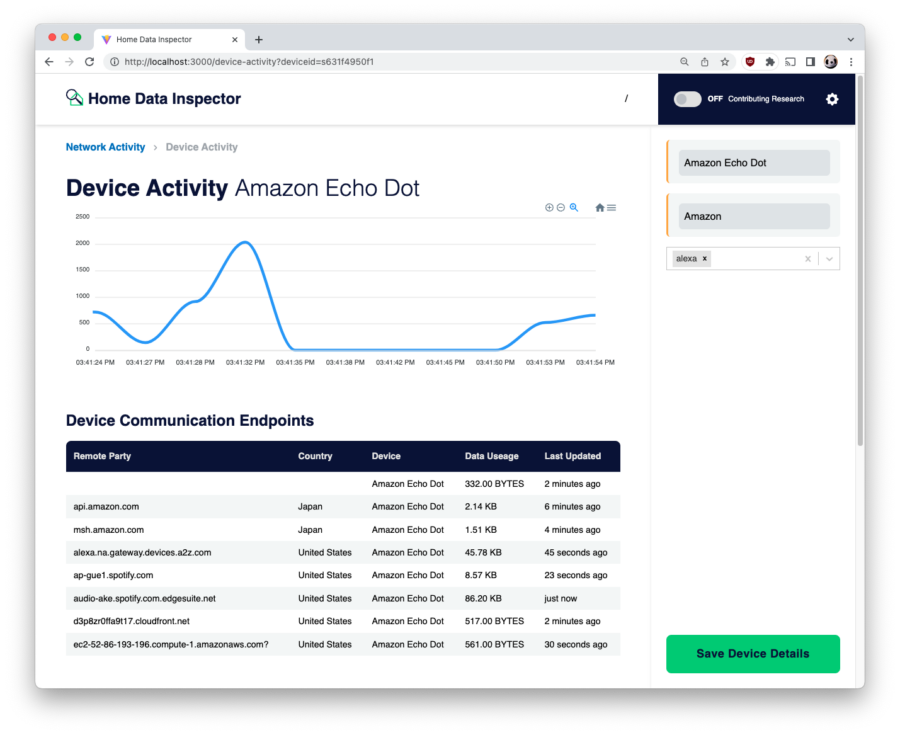Screen dimensions: 900x735
Task: Open the browser Extensions puzzle icon
Action: pyautogui.click(x=770, y=62)
